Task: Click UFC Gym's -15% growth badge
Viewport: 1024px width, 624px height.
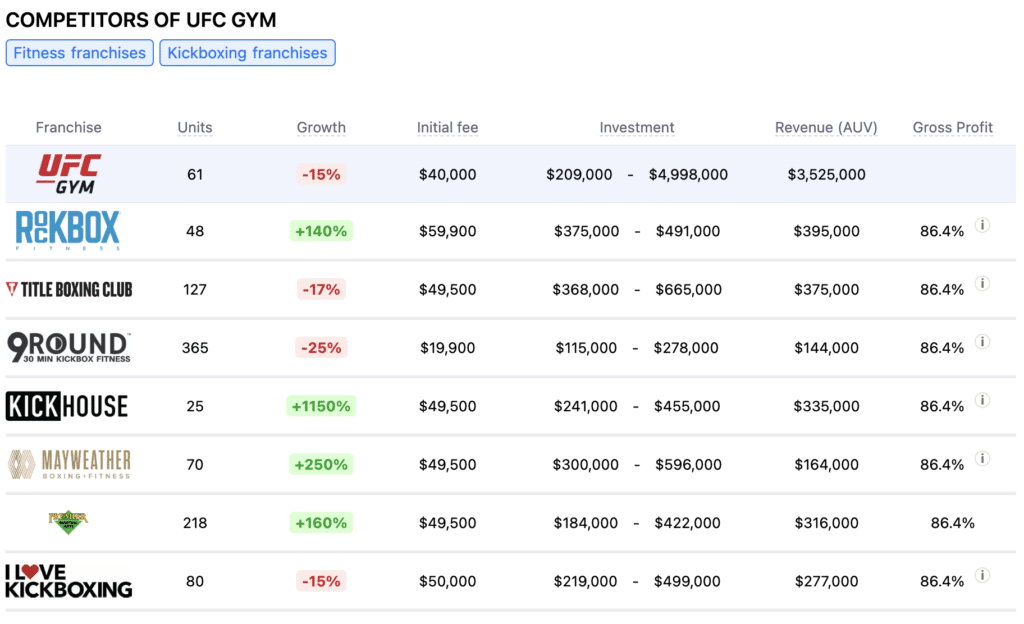Action: point(321,174)
